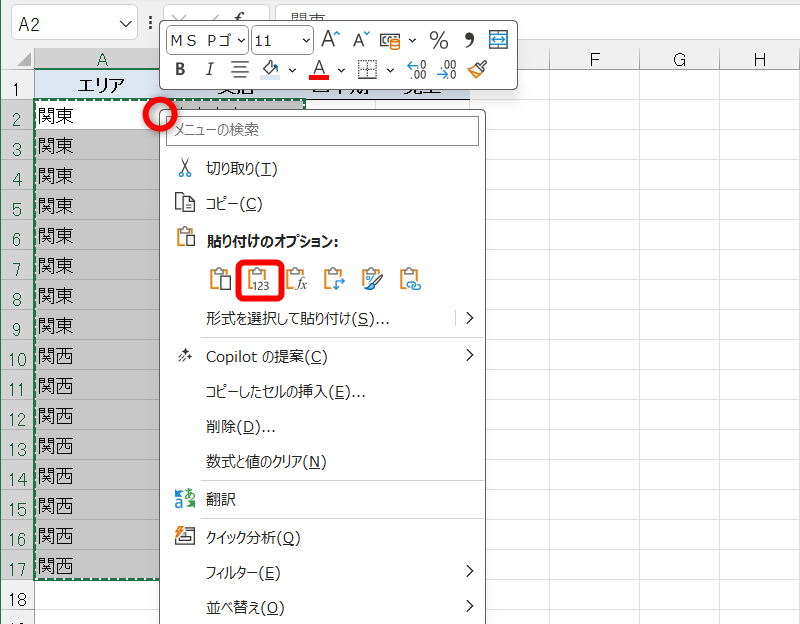The image size is (800, 624).
Task: Open Copilot suggestions submenu
Action: point(322,356)
